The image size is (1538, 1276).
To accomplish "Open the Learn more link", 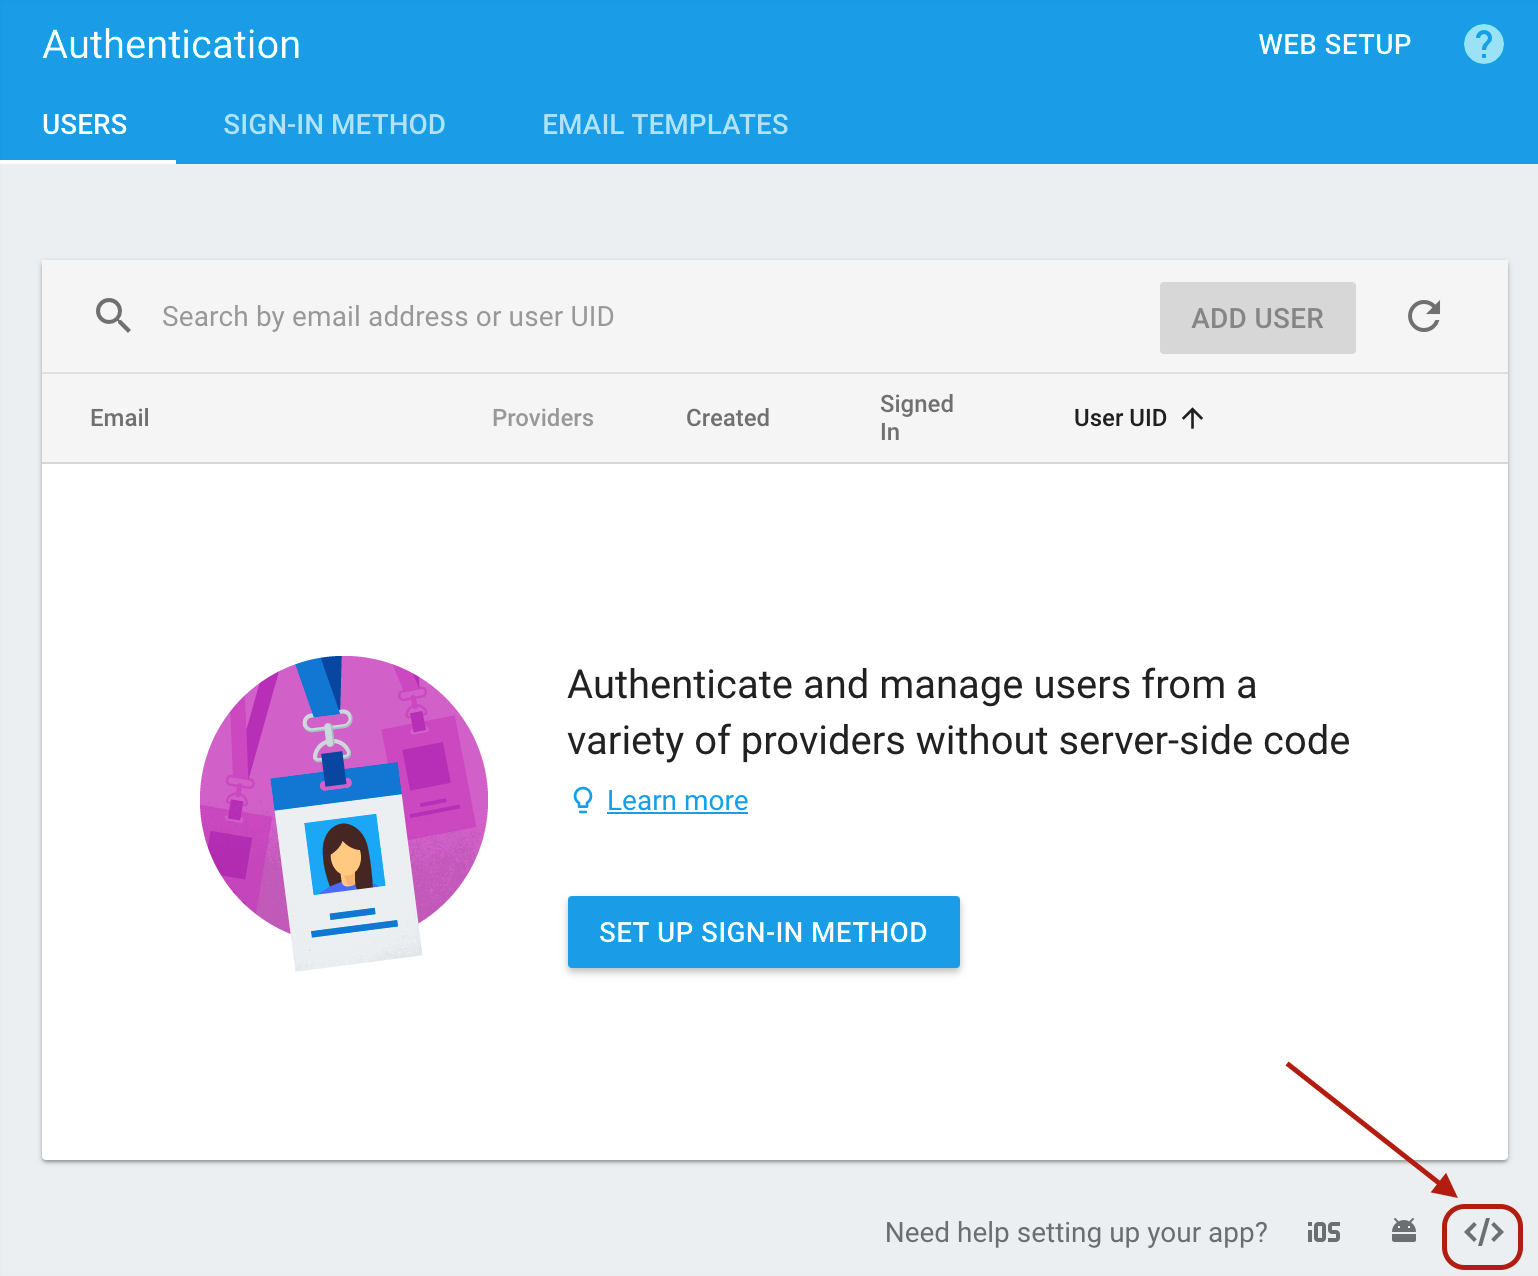I will point(677,800).
